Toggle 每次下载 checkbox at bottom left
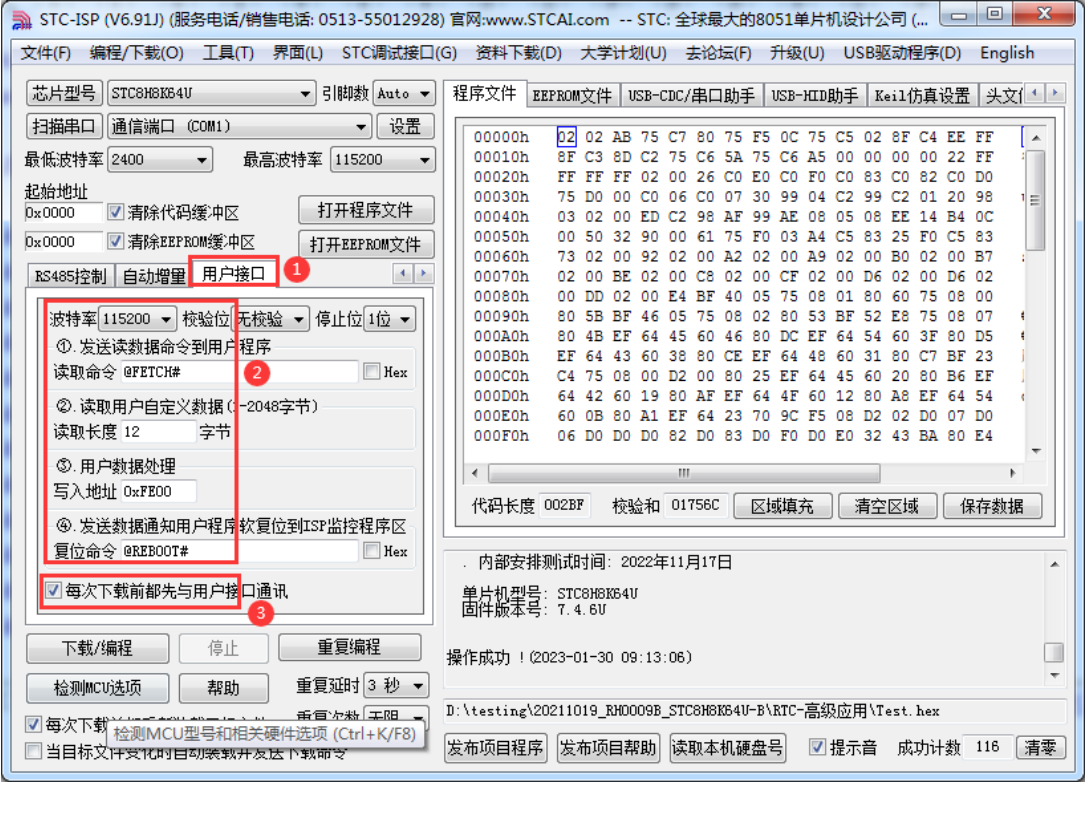 pos(33,724)
